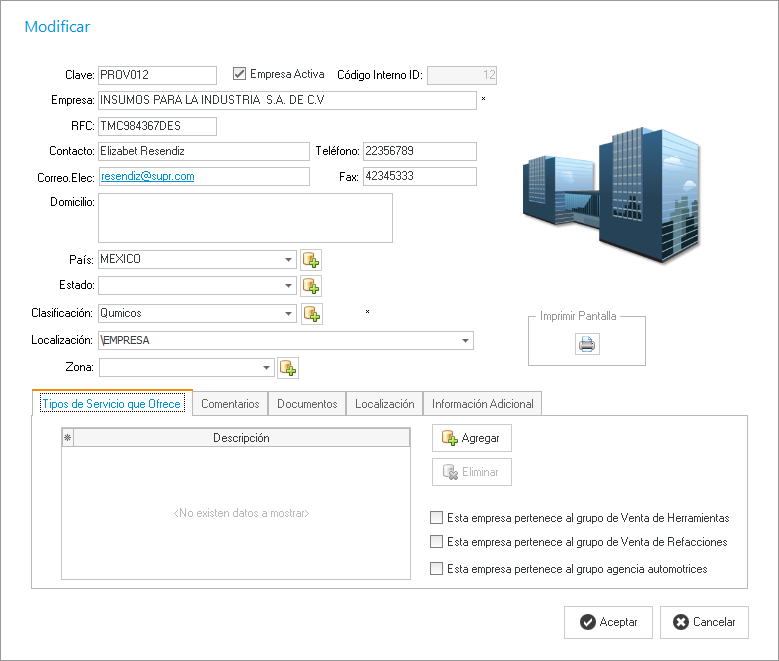779x661 pixels.
Task: Switch to the Comentarios tab
Action: point(230,404)
